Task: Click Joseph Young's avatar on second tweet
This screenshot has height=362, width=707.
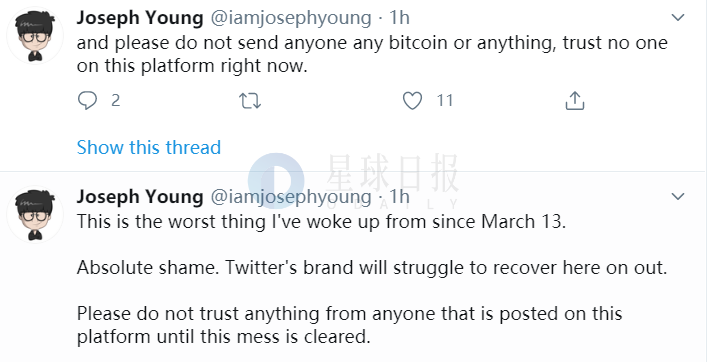Action: point(35,214)
